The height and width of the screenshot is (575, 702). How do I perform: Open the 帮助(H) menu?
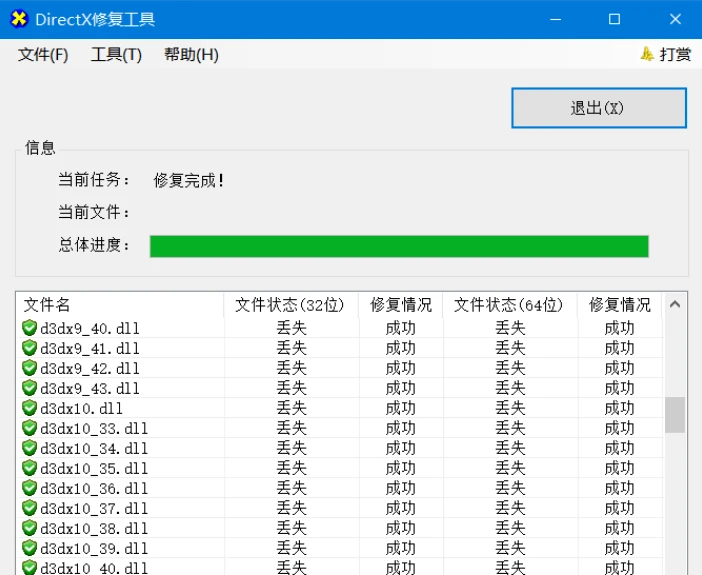(x=191, y=55)
